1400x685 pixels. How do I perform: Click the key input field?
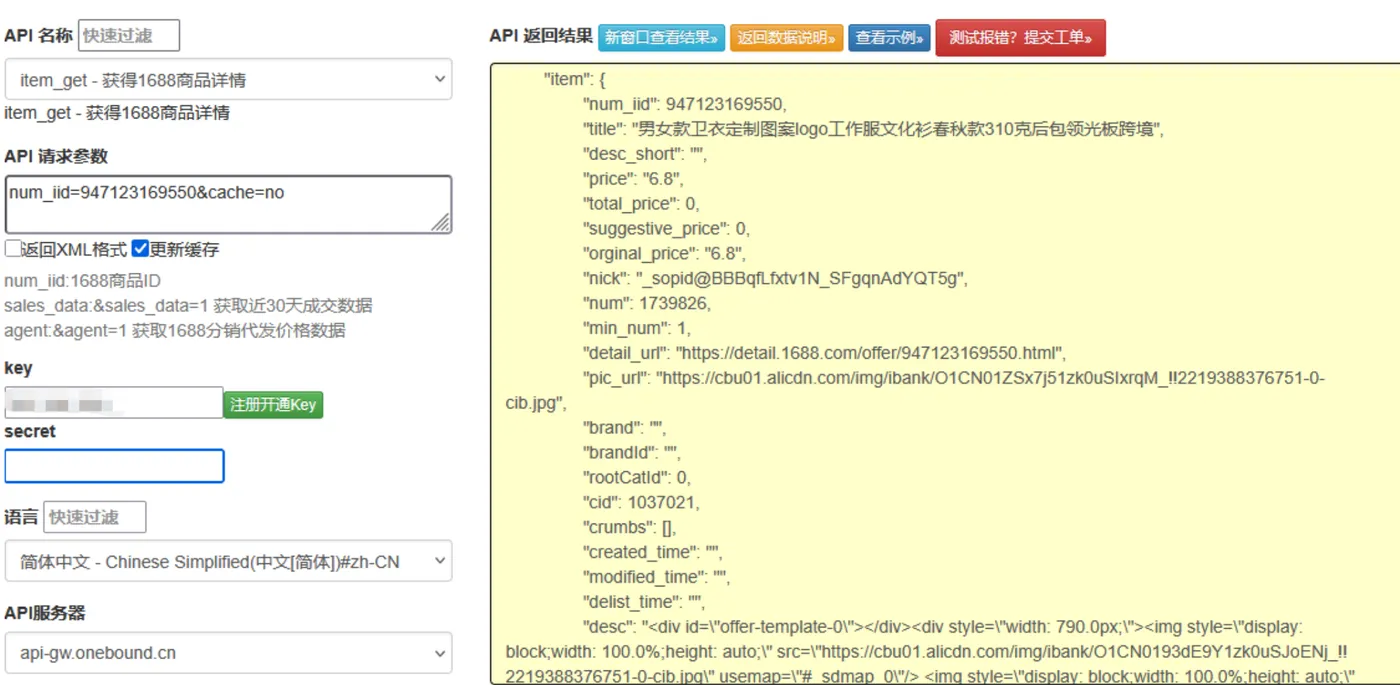tap(113, 403)
